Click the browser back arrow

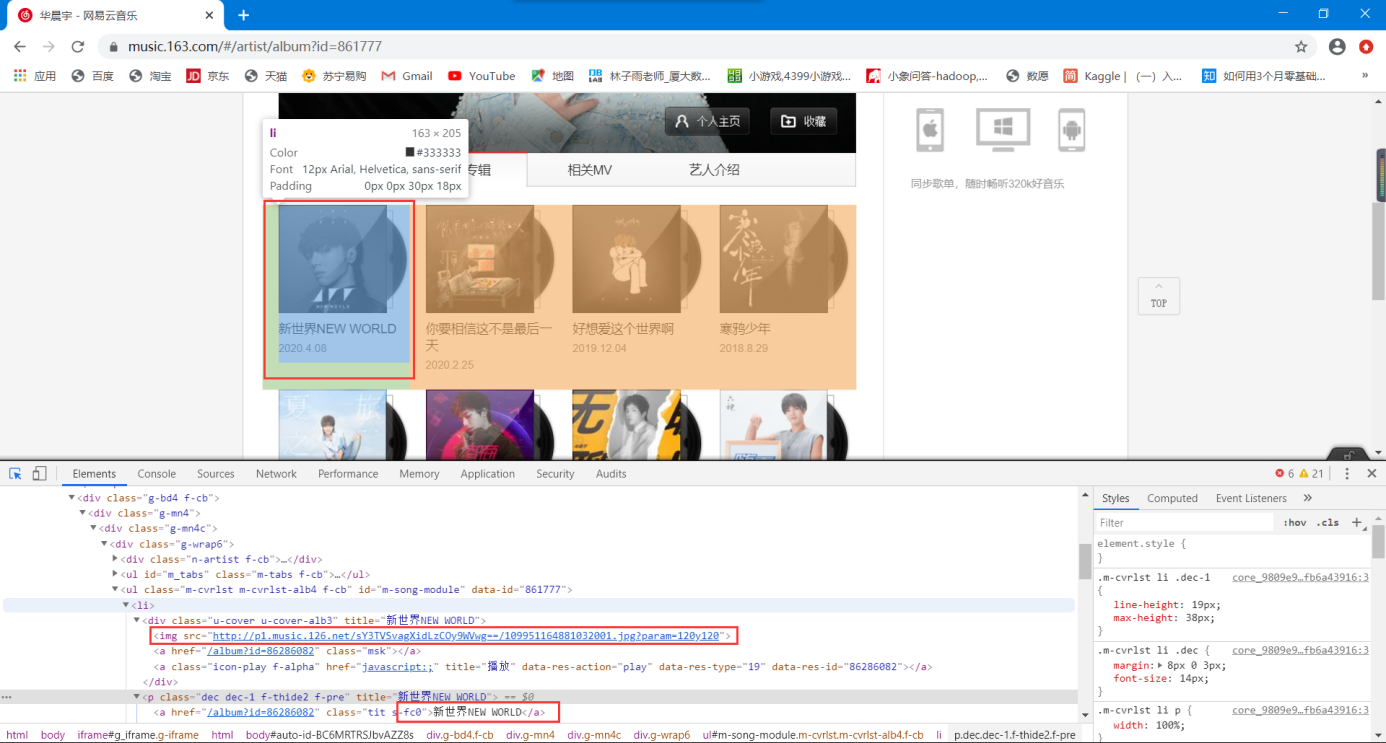(19, 46)
